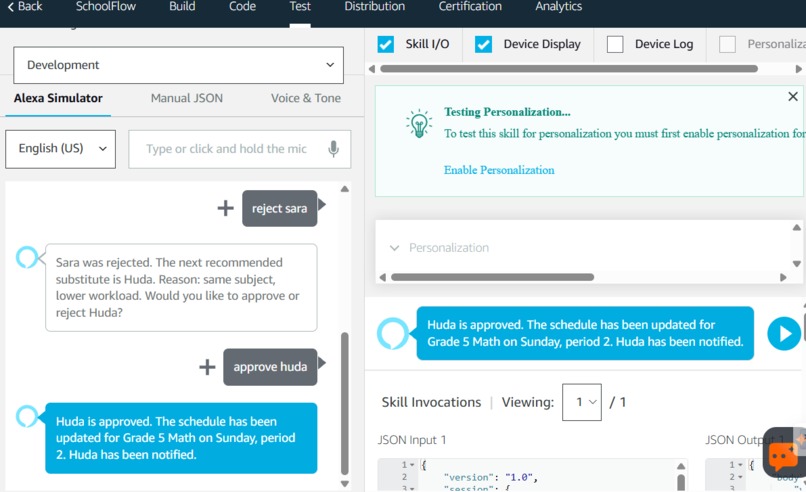Uncheck the Device Display checkbox
806x492 pixels.
point(483,44)
